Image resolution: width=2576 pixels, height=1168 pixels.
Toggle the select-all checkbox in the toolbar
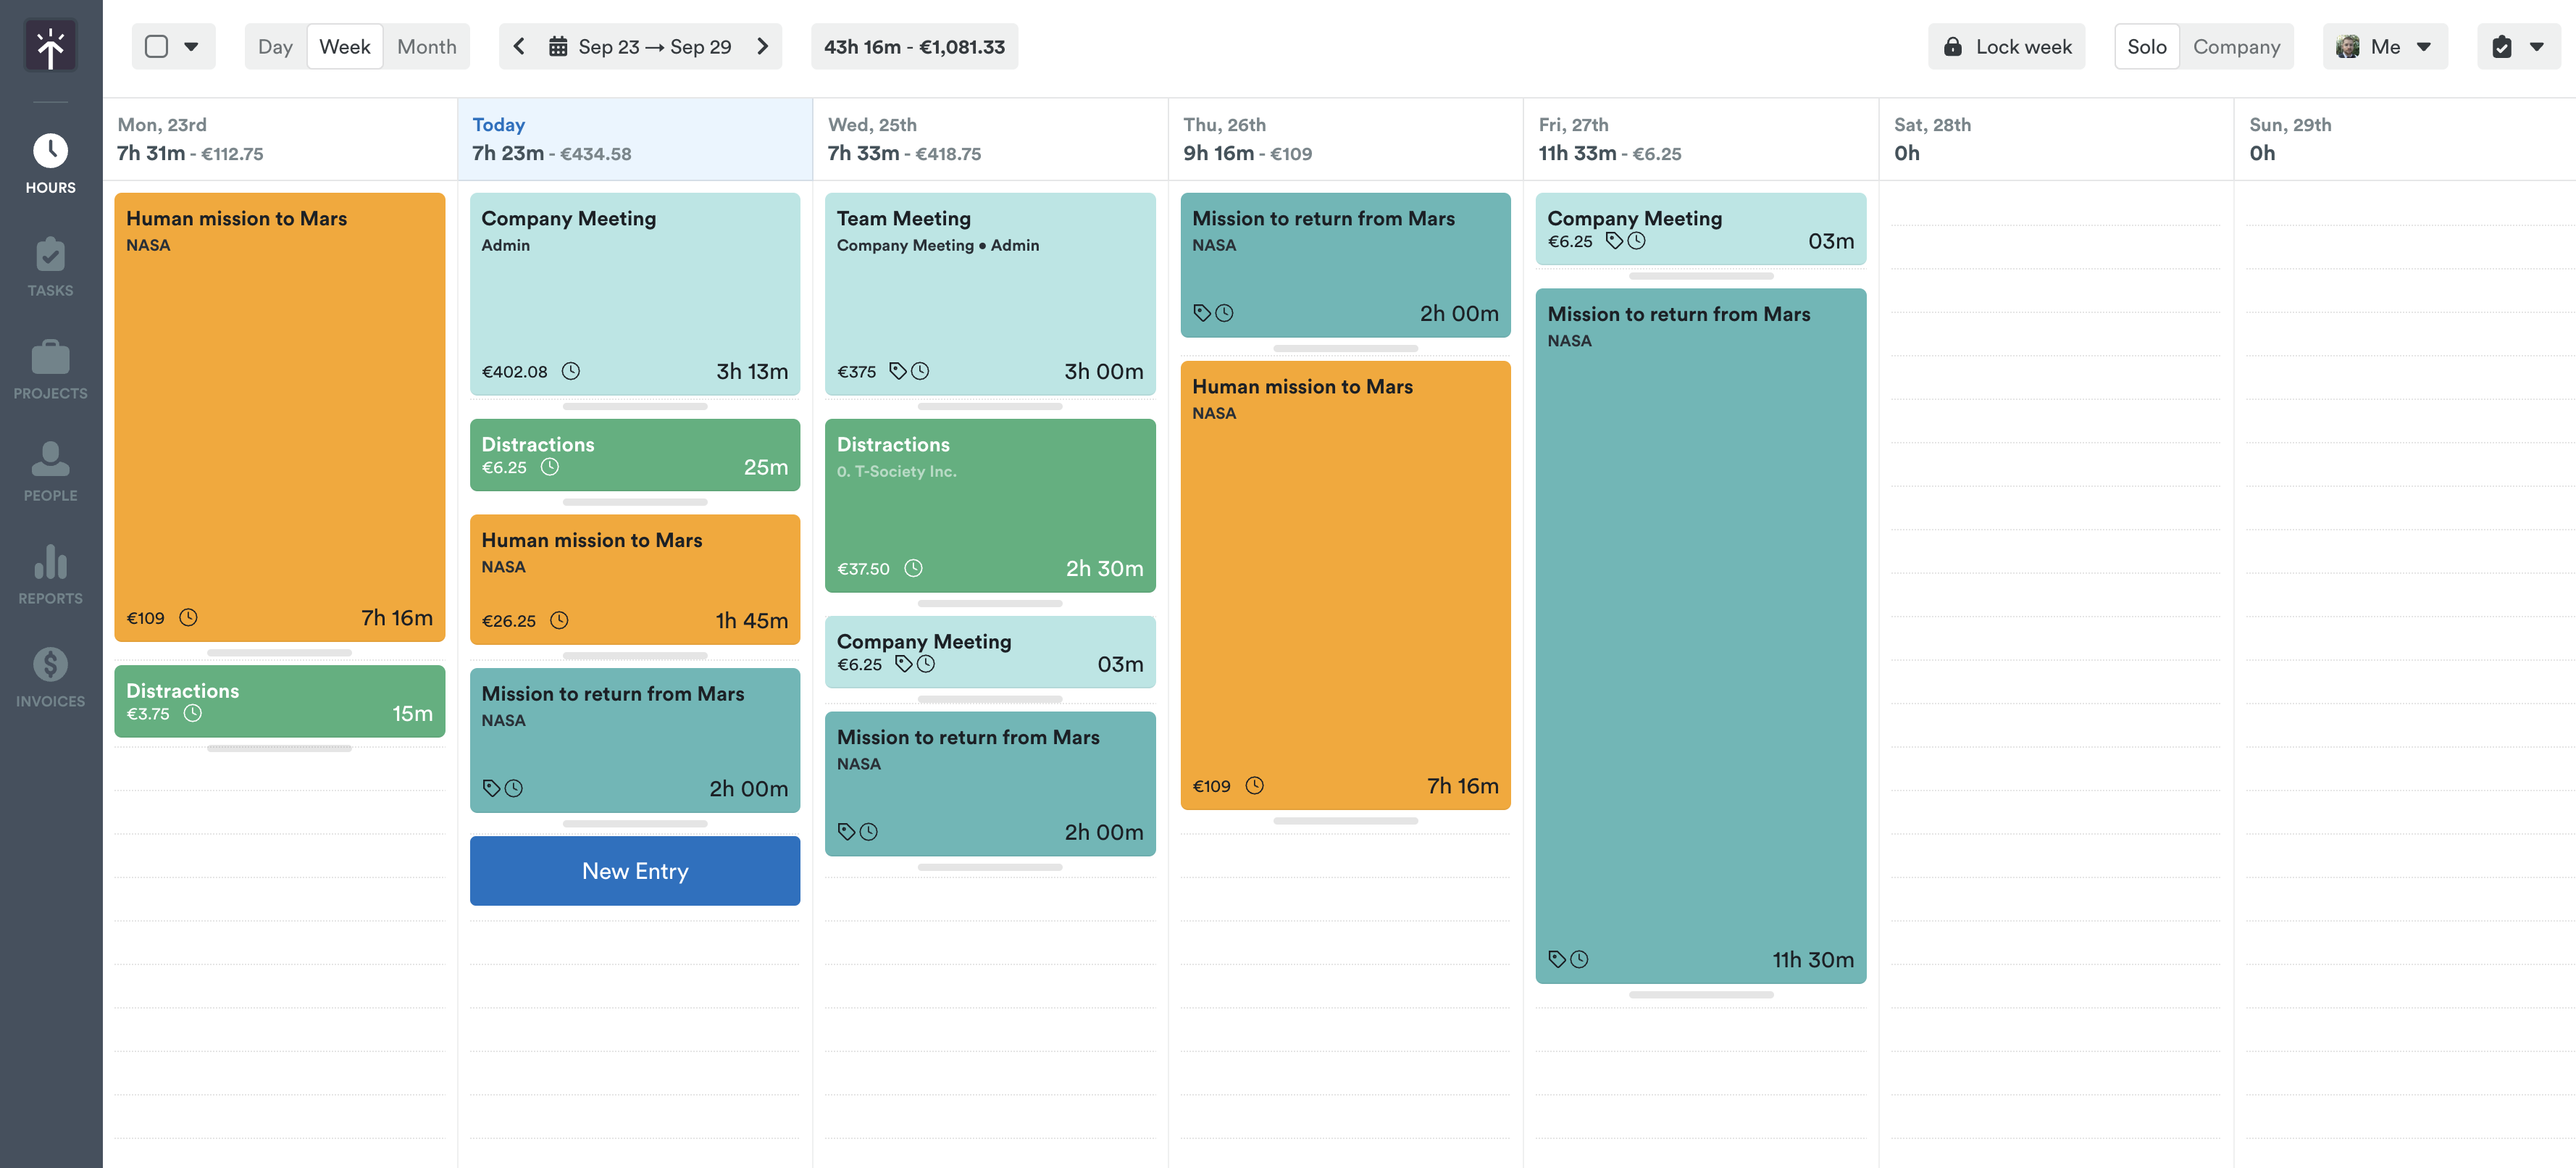[155, 46]
